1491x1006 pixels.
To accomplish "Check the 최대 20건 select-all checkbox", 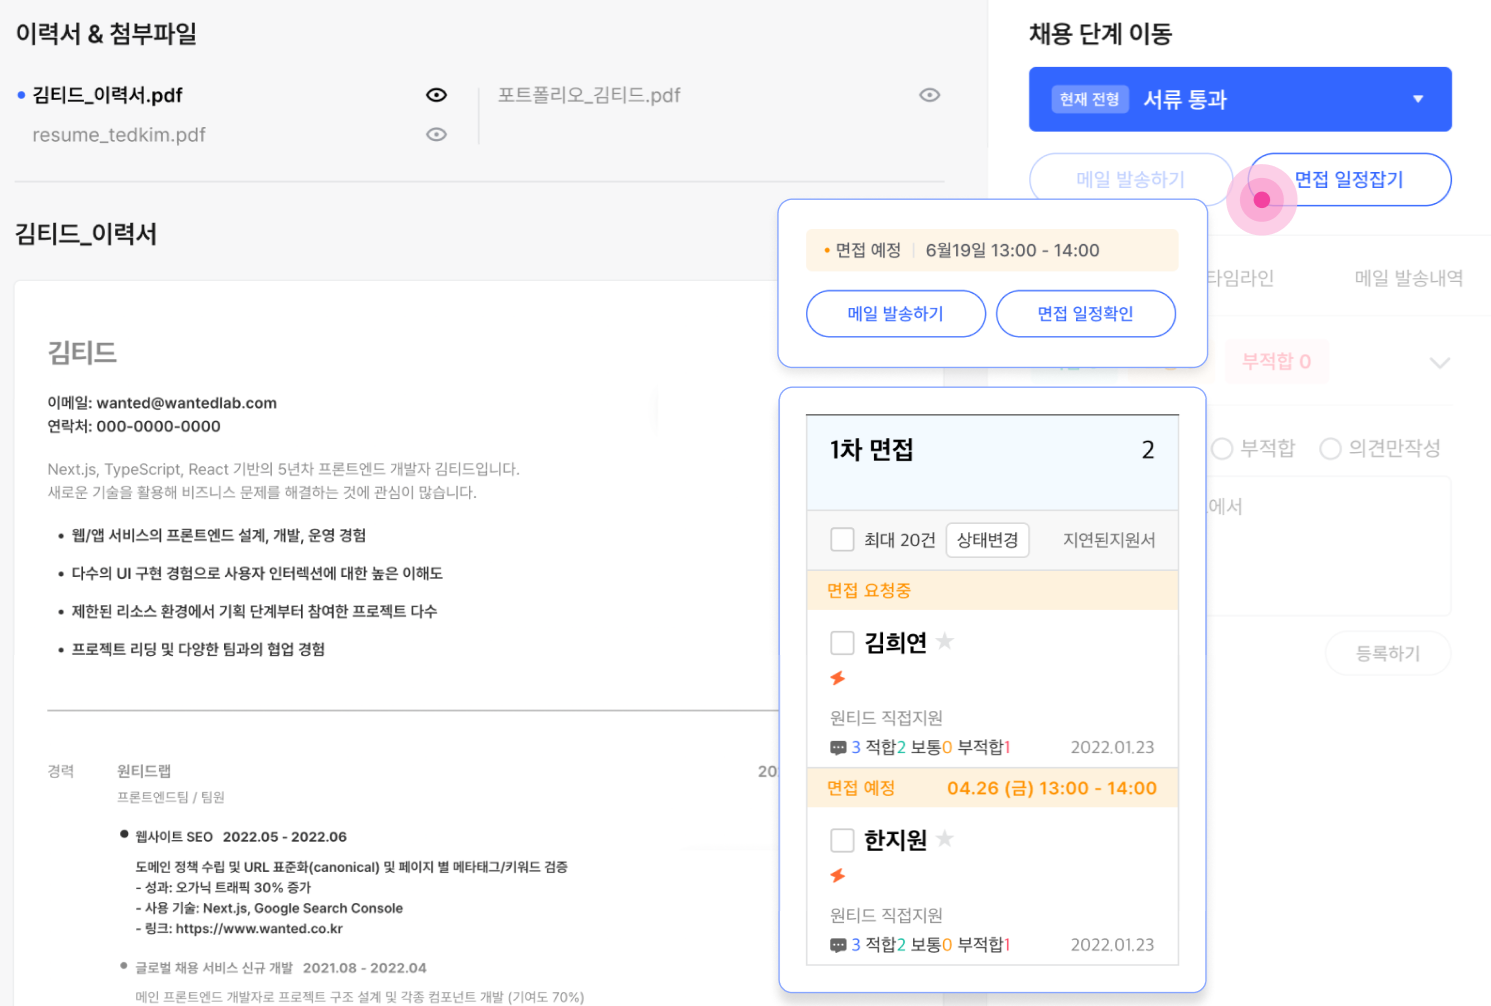I will pos(842,540).
